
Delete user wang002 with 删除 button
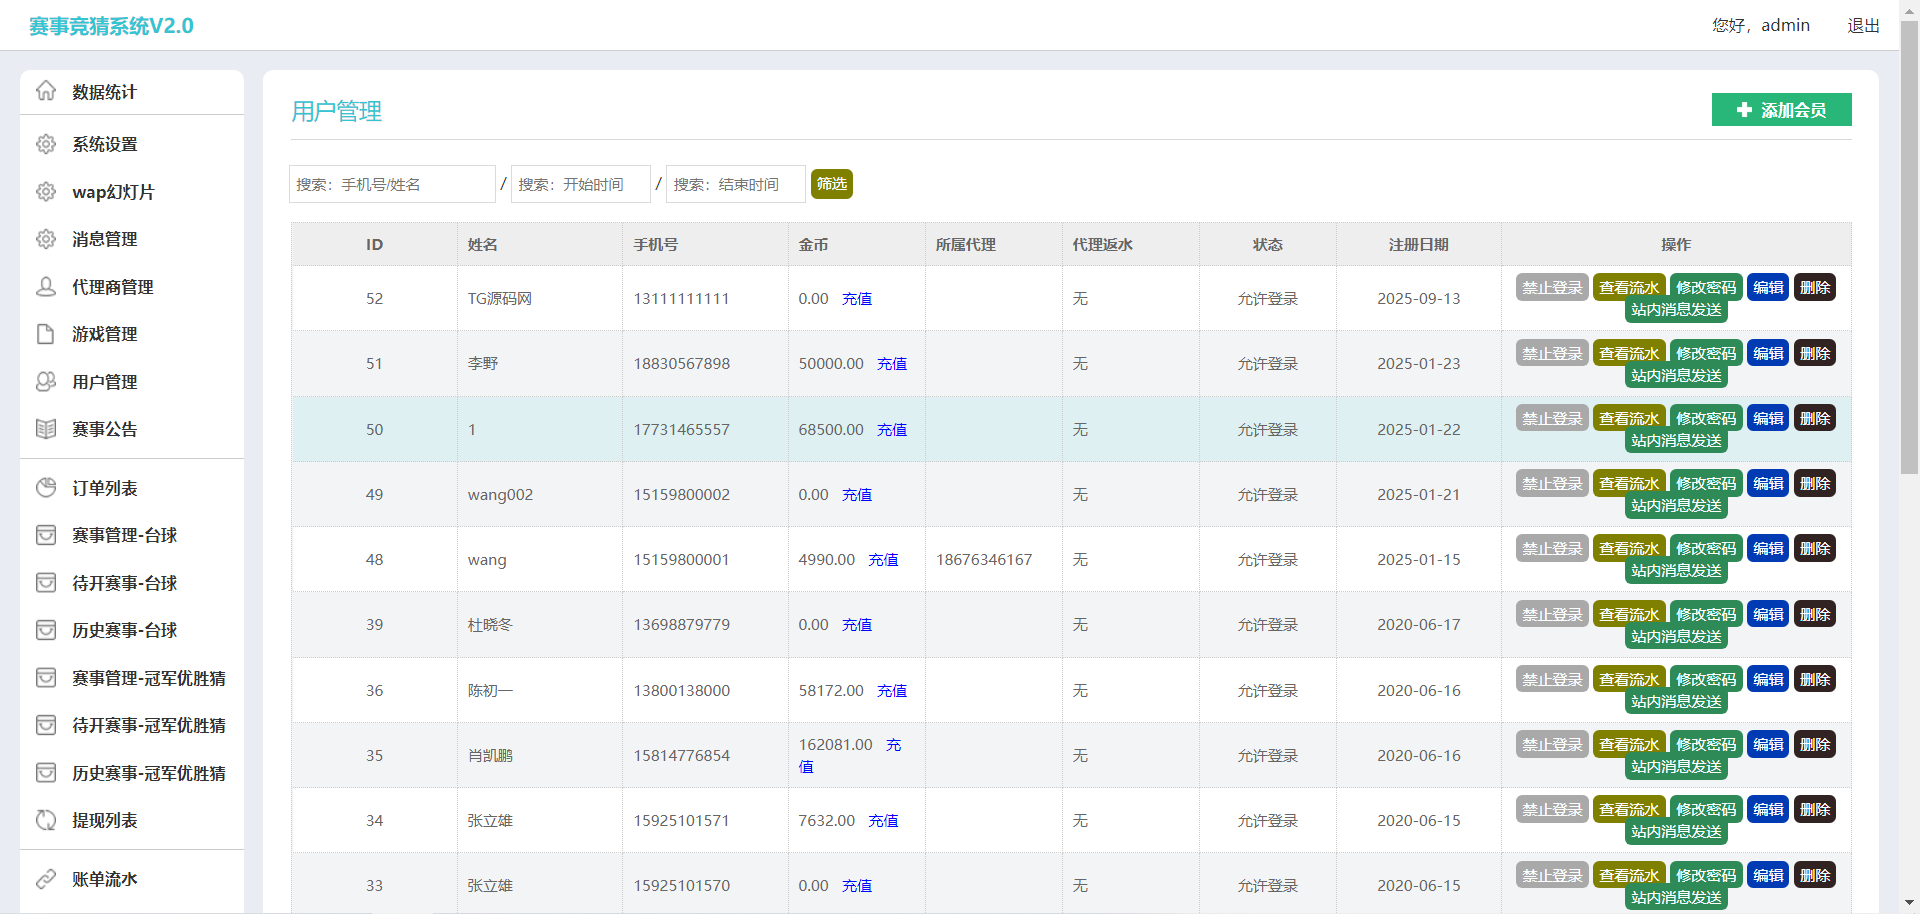1814,484
